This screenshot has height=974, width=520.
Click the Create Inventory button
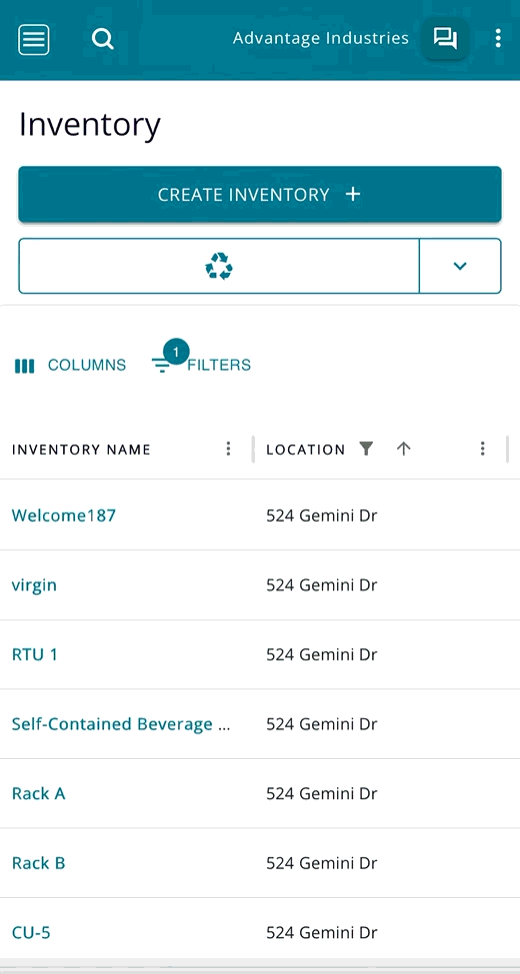coord(260,194)
